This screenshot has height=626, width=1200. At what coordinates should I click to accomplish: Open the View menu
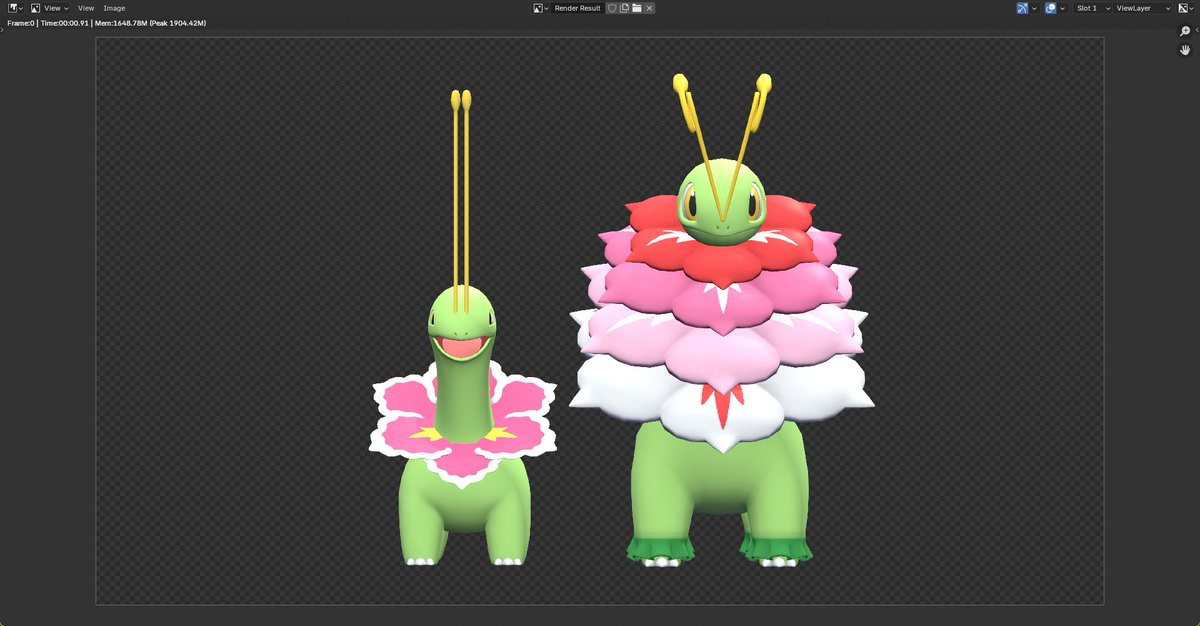86,8
